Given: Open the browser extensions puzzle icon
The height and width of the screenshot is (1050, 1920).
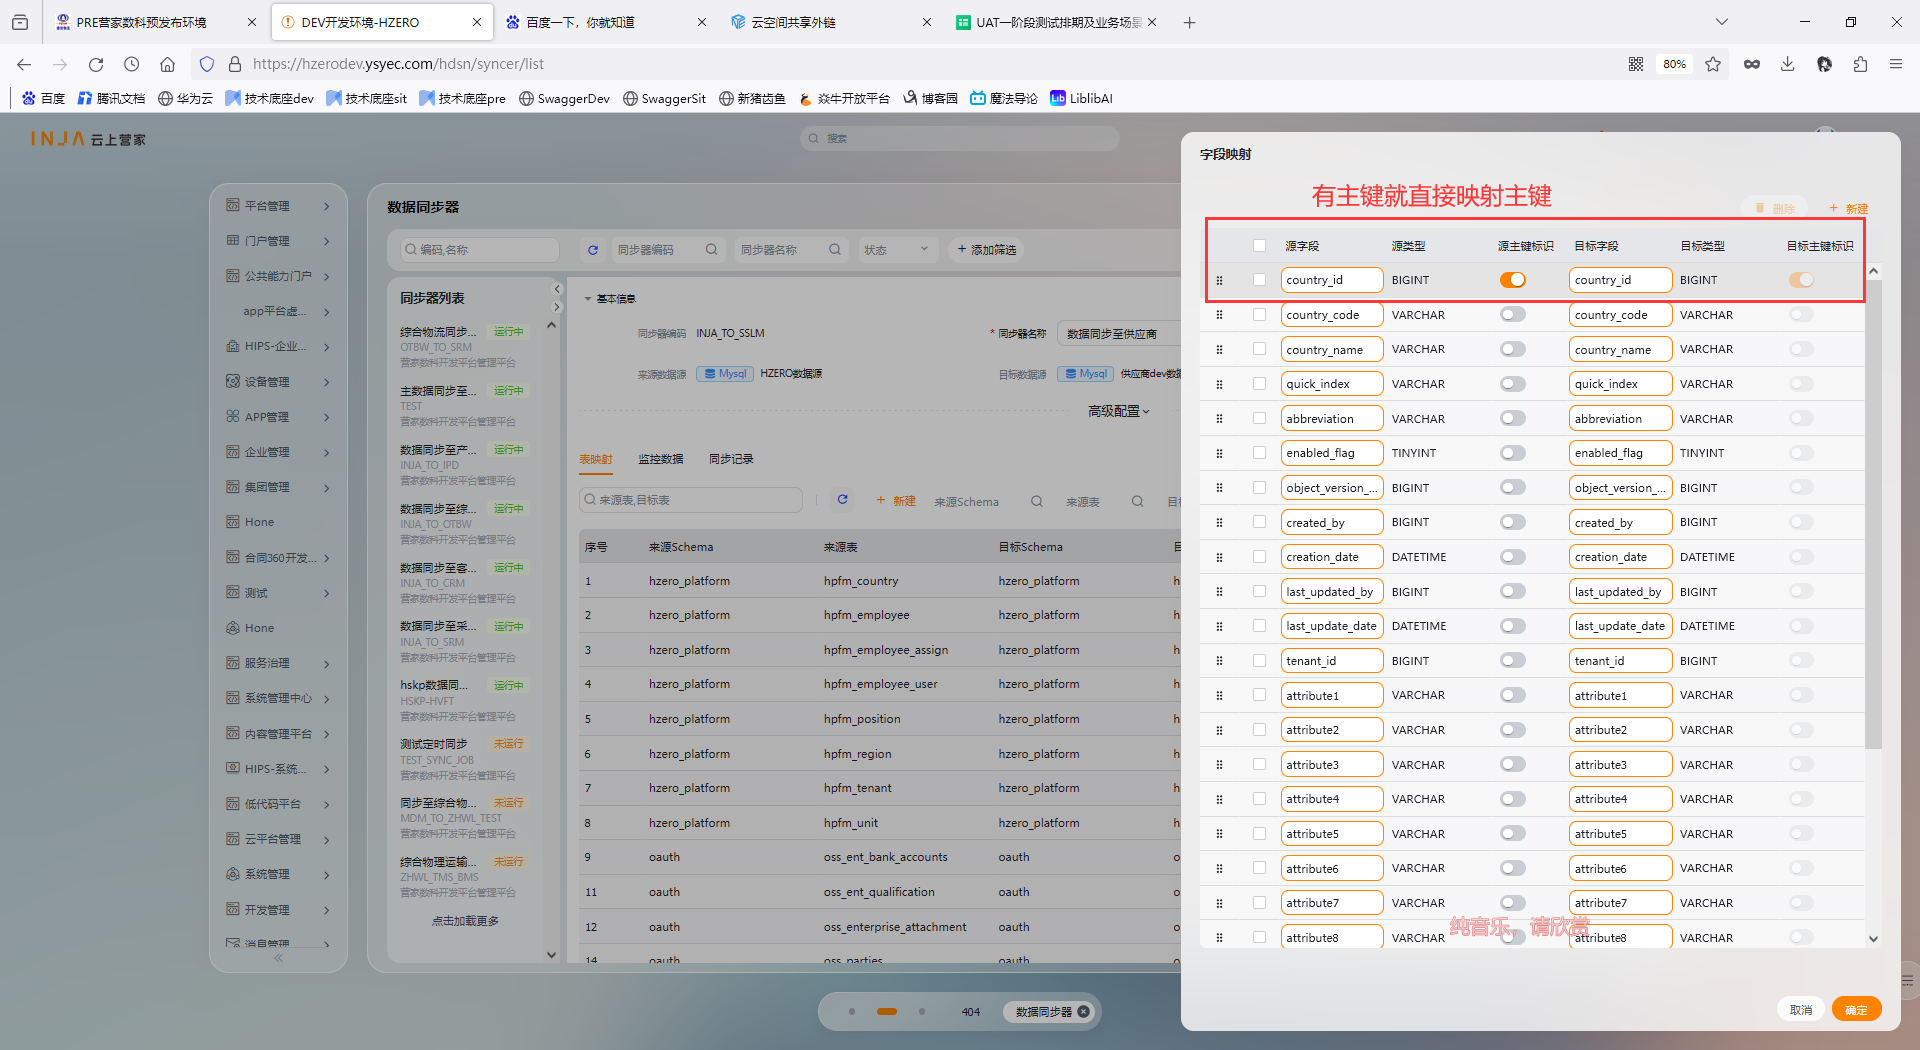Looking at the screenshot, I should click(x=1860, y=64).
